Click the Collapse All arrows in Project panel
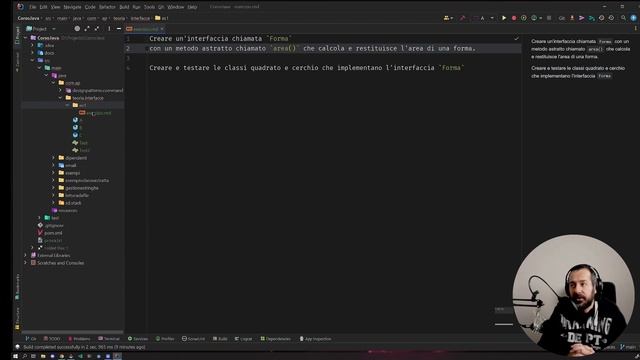The image size is (640, 360). [x=97, y=29]
